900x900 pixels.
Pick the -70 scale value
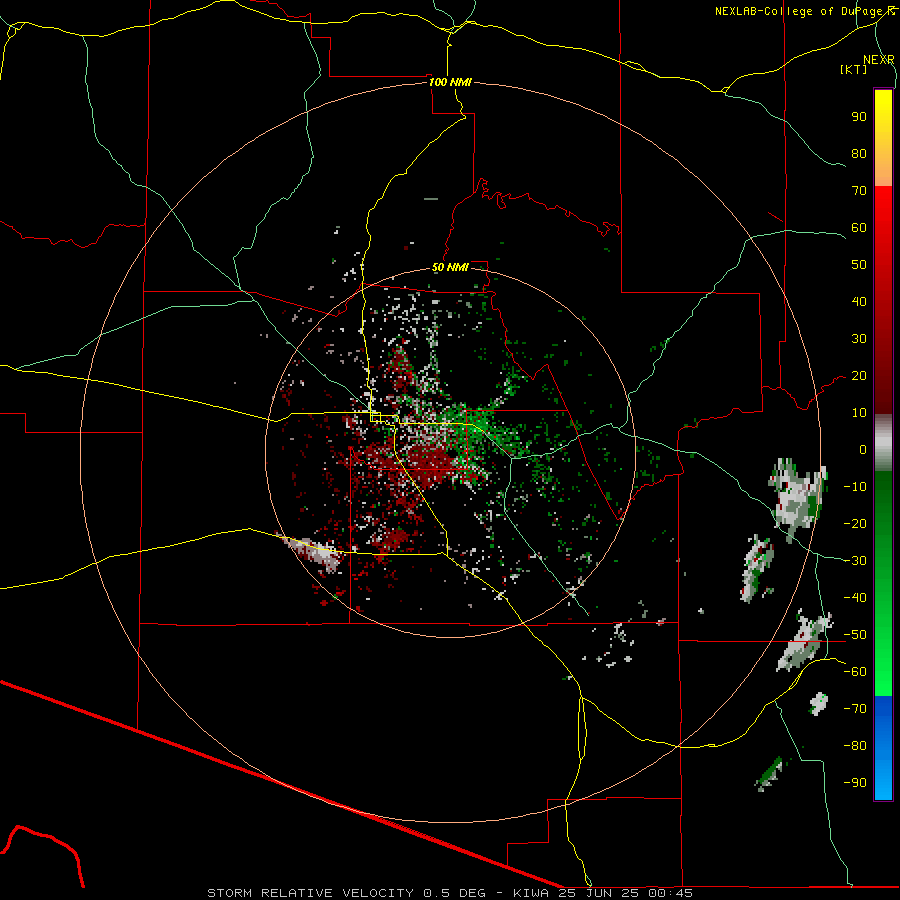[x=855, y=709]
